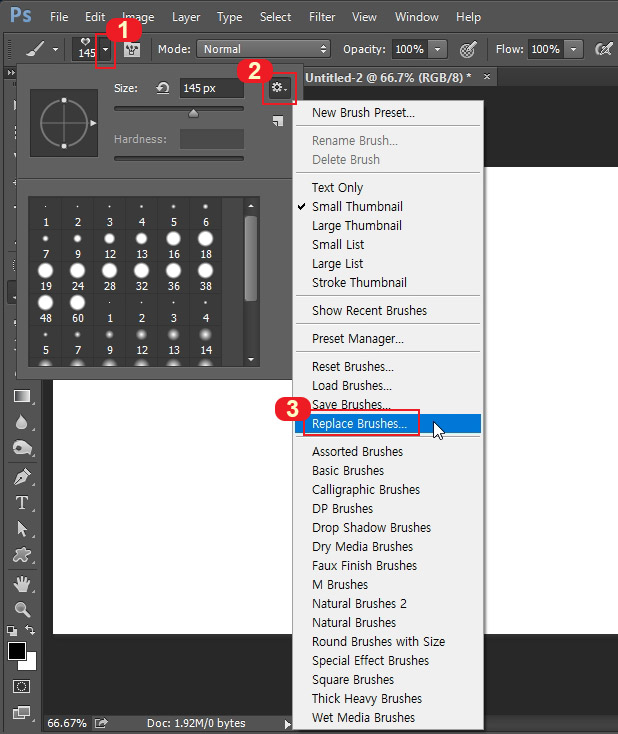Load Wet Media Brushes set
This screenshot has height=734, width=618.
click(388, 718)
